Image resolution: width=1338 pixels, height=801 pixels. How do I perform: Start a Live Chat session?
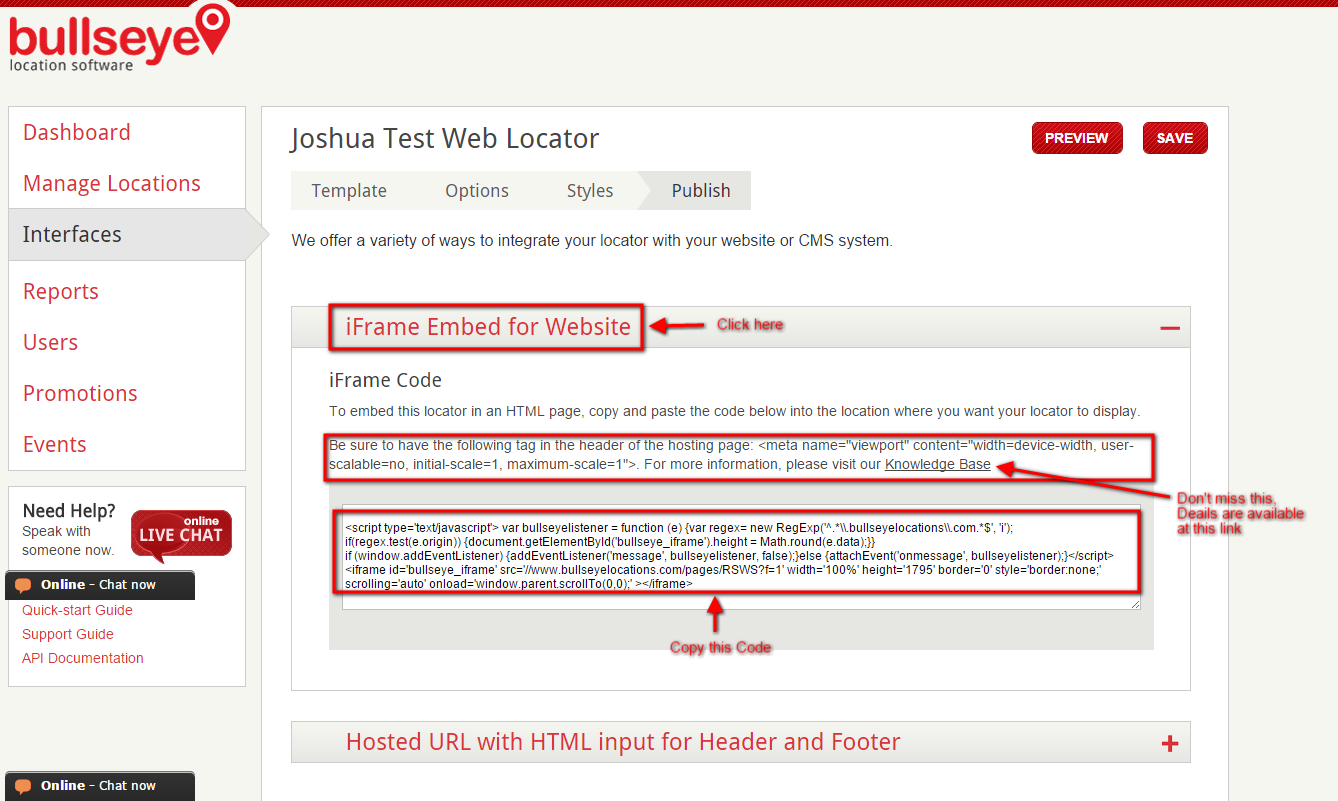pos(181,534)
